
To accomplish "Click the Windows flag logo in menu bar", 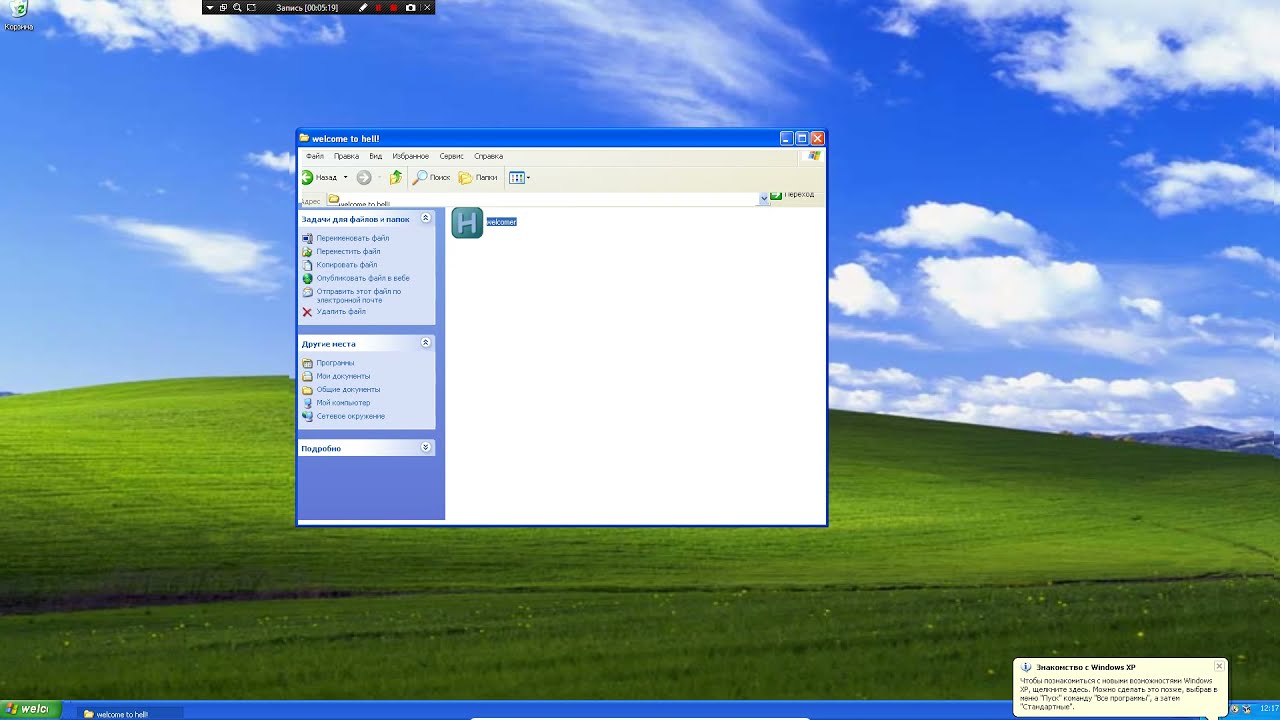I will (x=813, y=156).
